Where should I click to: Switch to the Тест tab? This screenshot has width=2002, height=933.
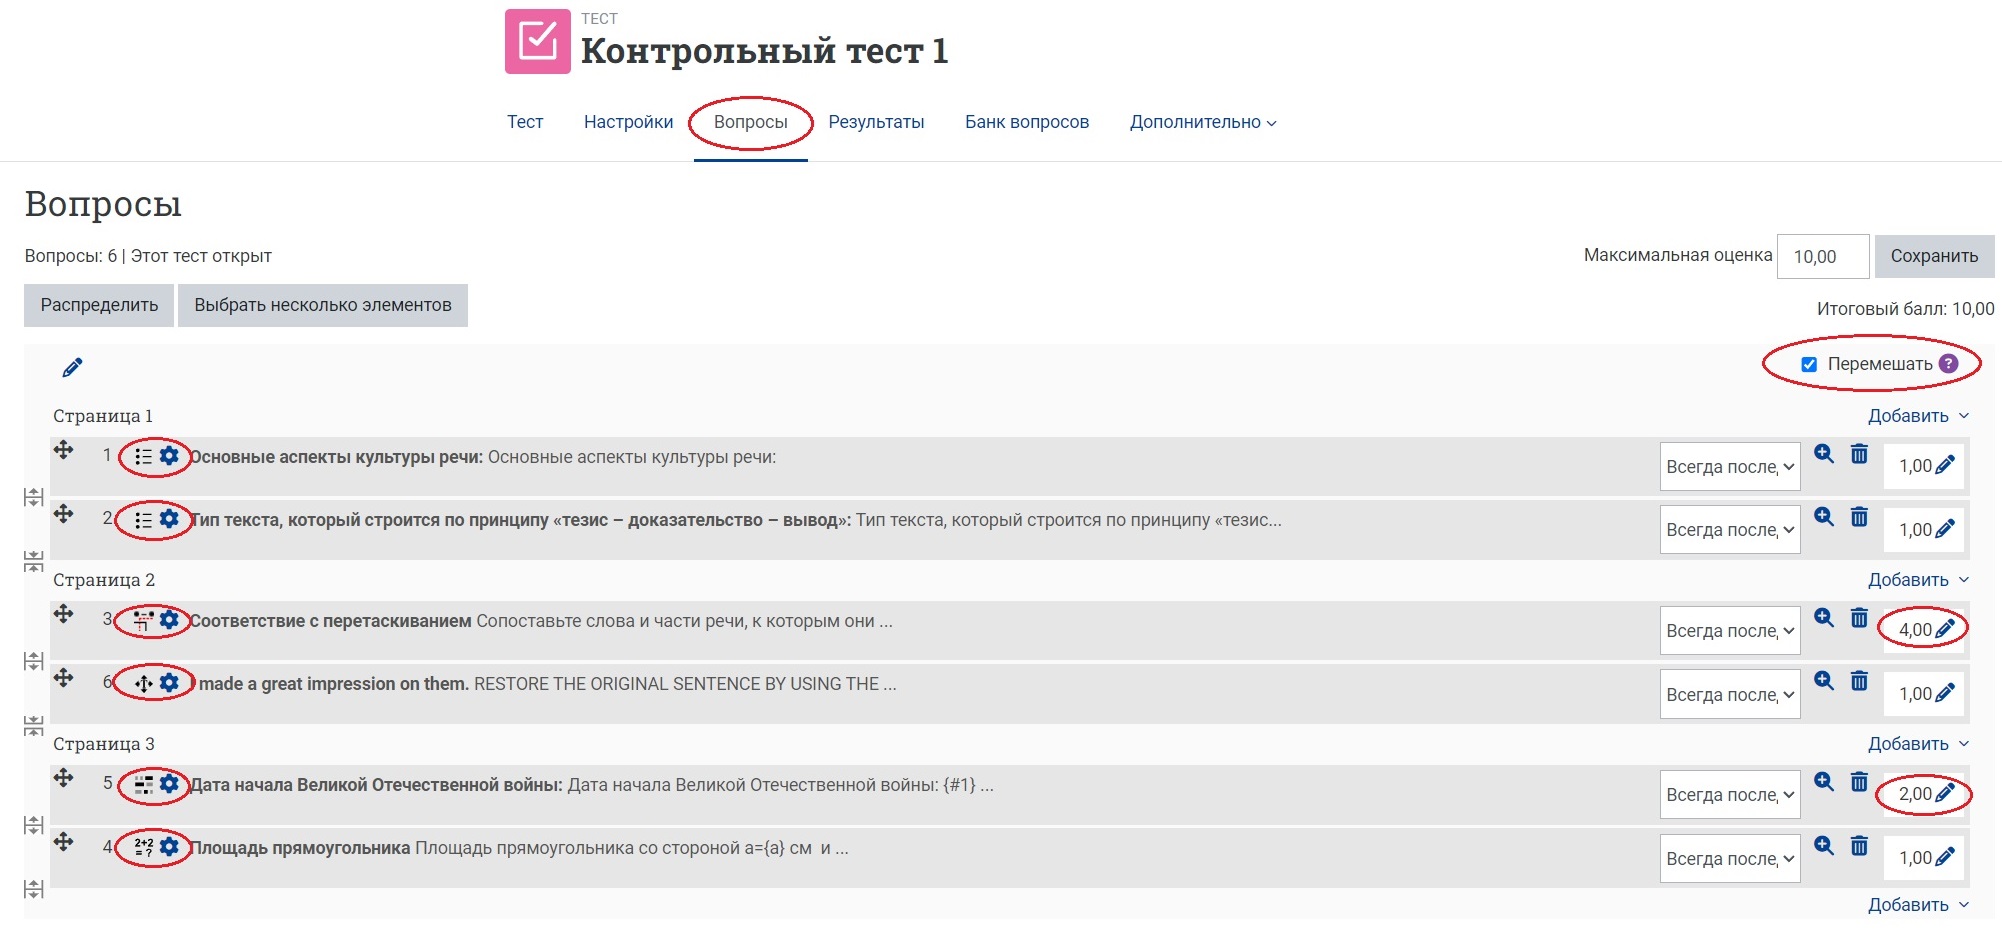[x=525, y=122]
